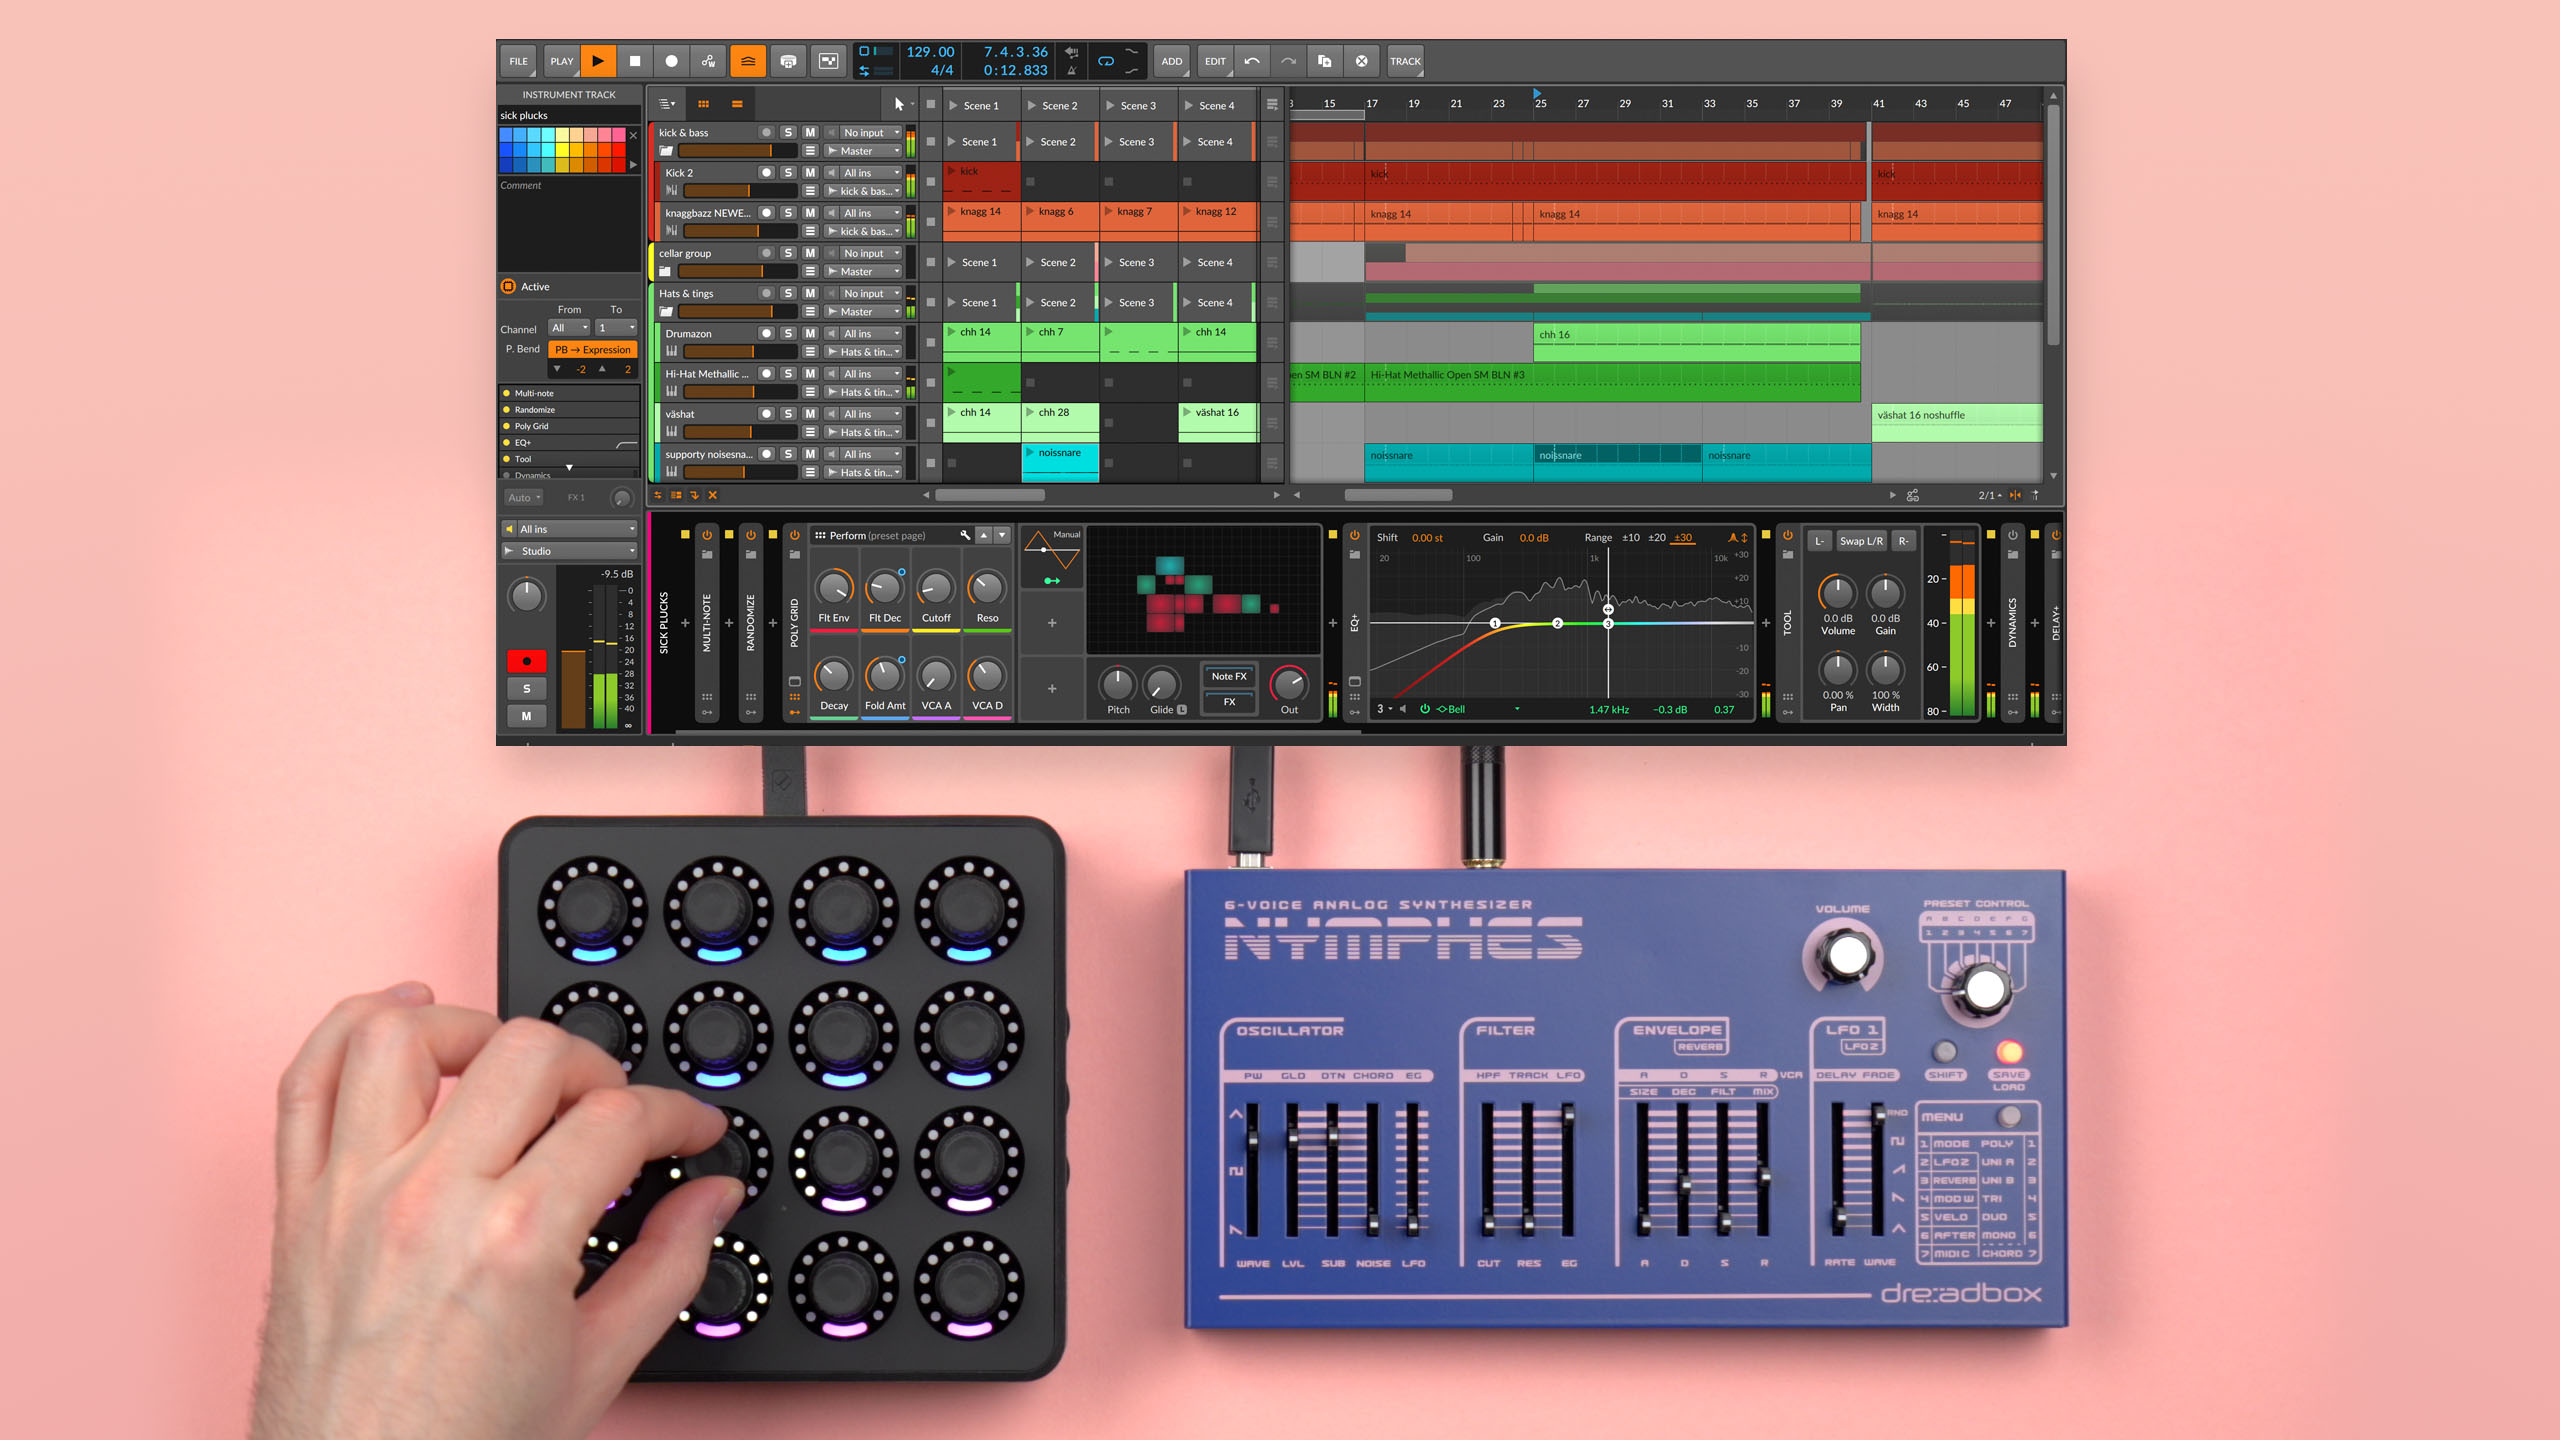Screen dimensions: 2560x1440
Task: Toggle the automation write button
Action: click(x=708, y=61)
